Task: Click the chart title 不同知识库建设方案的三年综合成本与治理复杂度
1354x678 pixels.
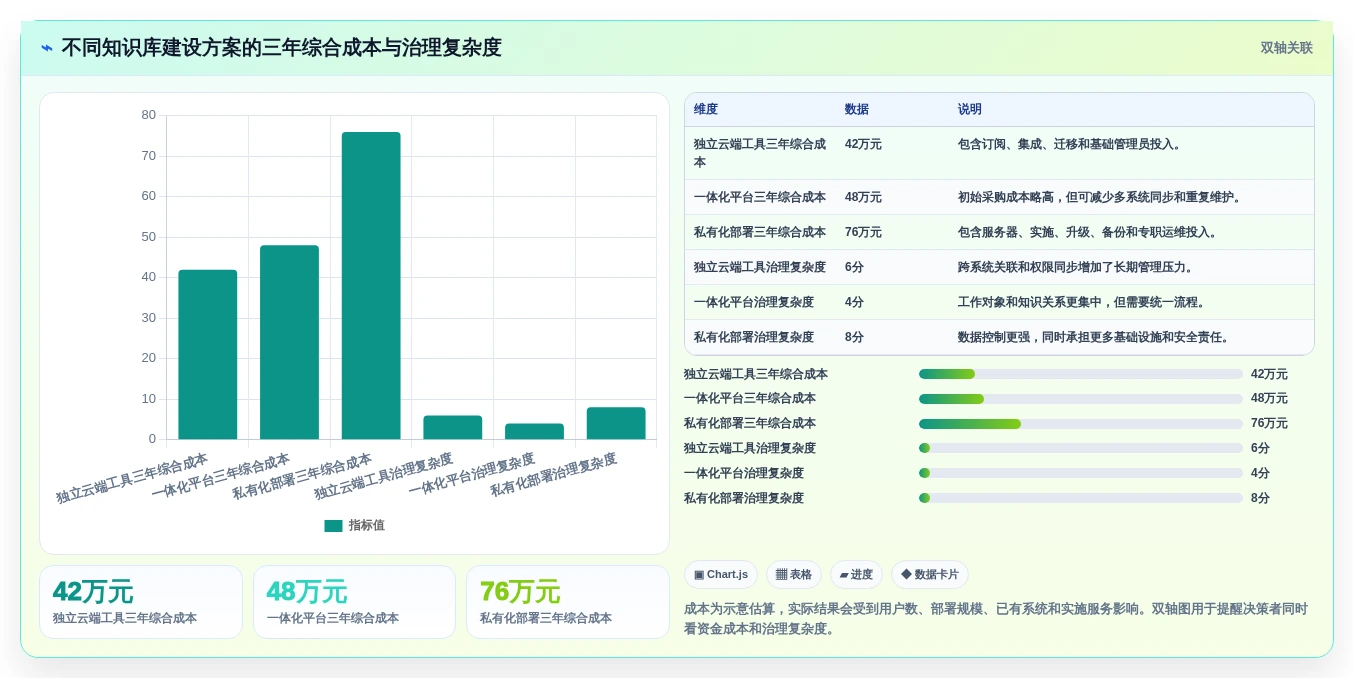Action: click(281, 48)
